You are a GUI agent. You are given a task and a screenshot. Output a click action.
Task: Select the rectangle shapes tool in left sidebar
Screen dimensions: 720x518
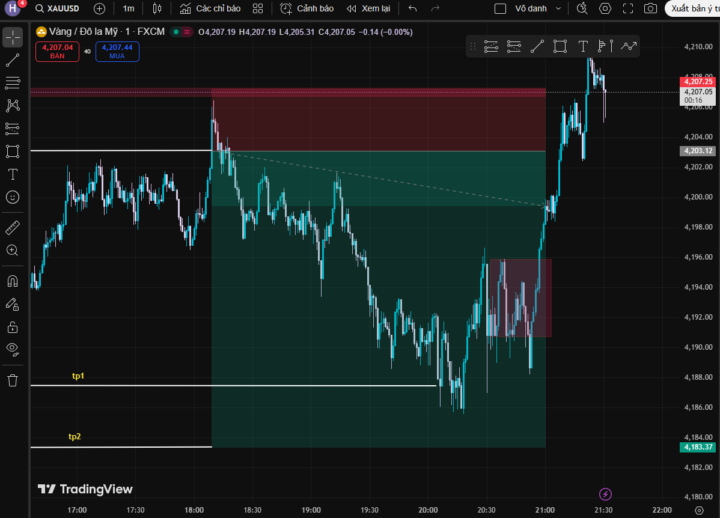(13, 152)
